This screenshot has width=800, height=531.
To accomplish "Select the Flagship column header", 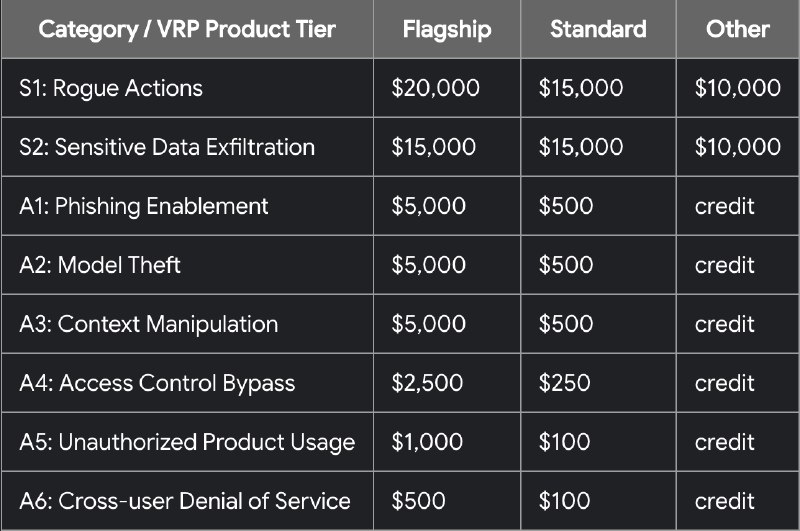I will click(447, 29).
